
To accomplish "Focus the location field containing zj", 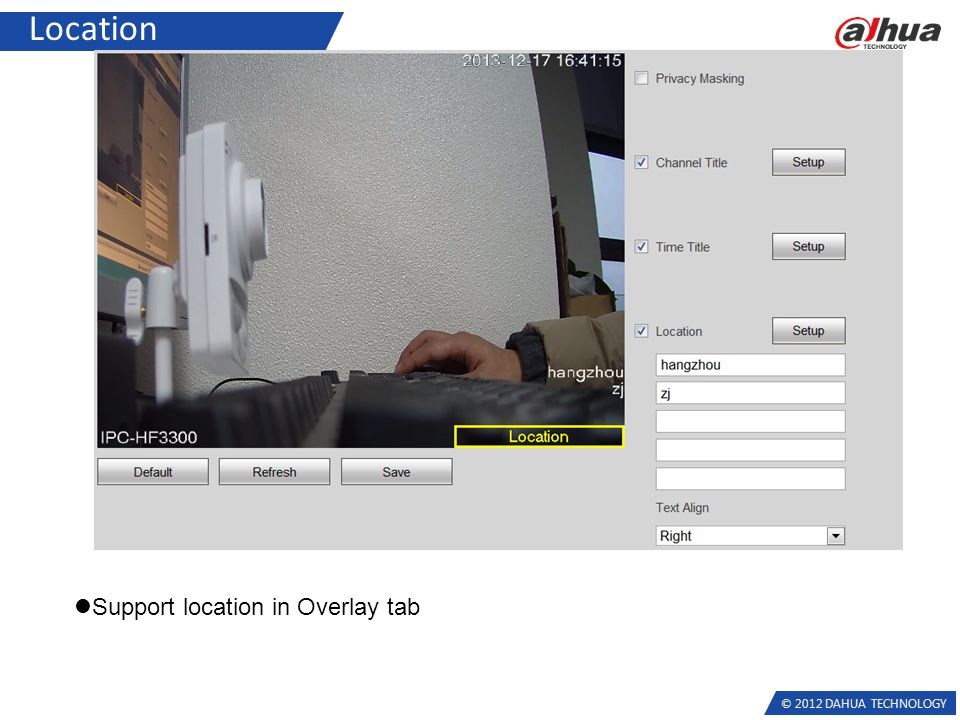I will (x=750, y=393).
